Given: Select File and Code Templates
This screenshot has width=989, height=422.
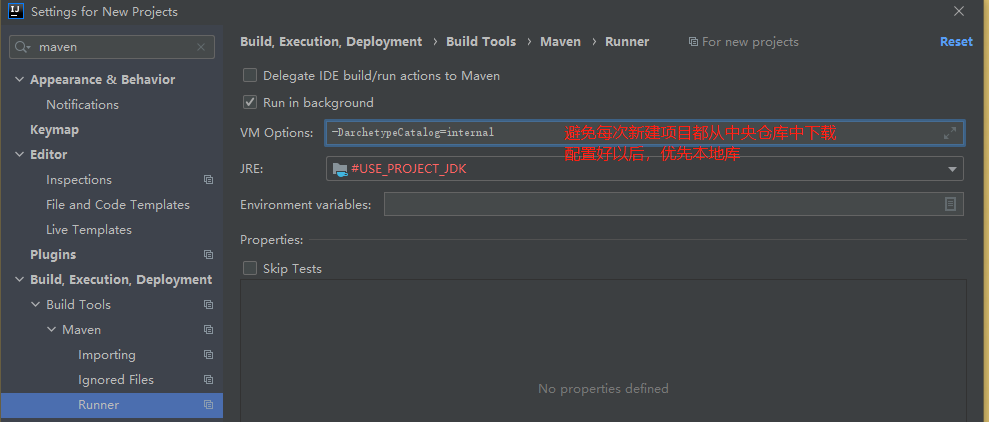Looking at the screenshot, I should coord(118,205).
